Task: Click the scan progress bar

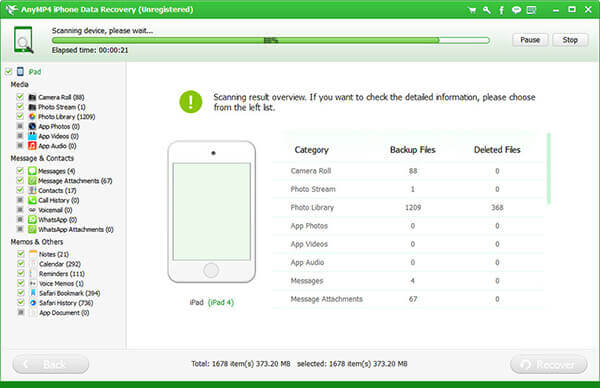Action: tap(271, 40)
